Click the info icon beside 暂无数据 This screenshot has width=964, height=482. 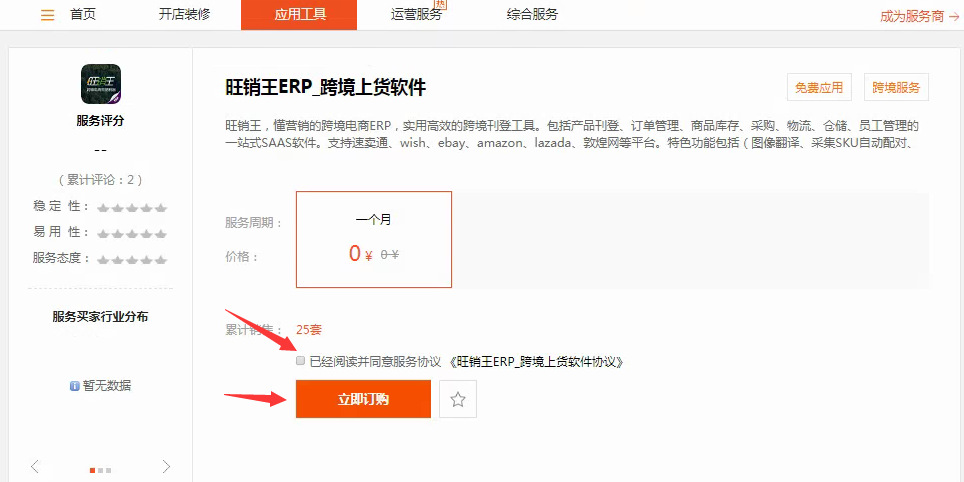coord(74,386)
